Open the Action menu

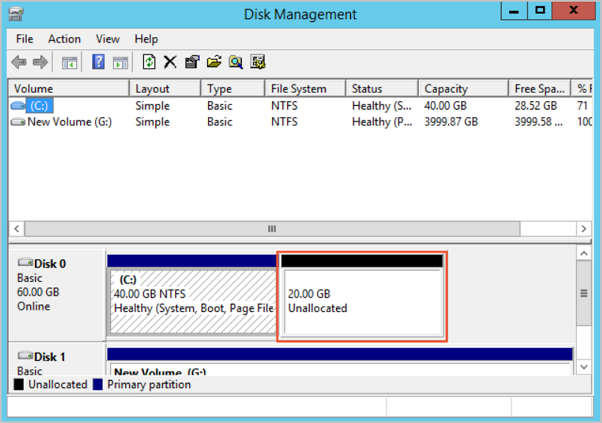tap(64, 39)
